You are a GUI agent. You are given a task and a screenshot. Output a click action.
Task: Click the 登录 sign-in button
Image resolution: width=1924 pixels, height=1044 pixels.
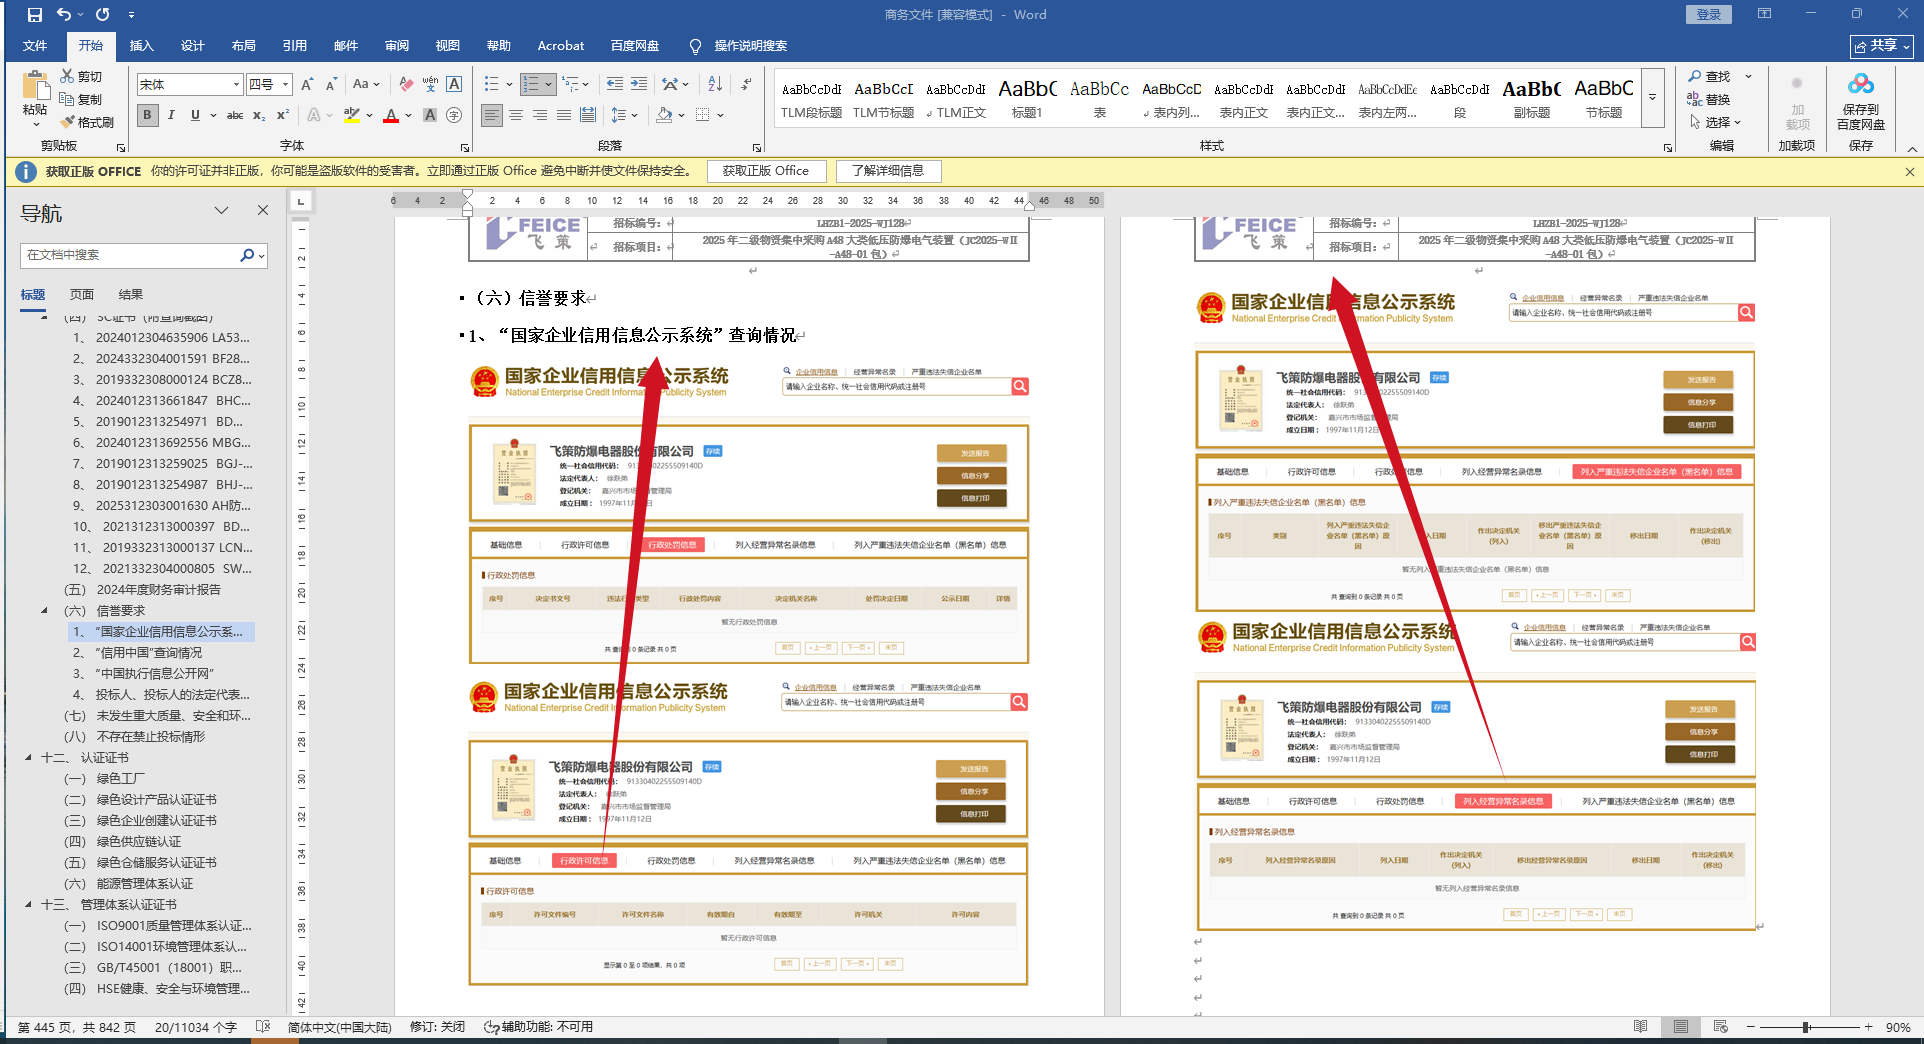(1709, 15)
